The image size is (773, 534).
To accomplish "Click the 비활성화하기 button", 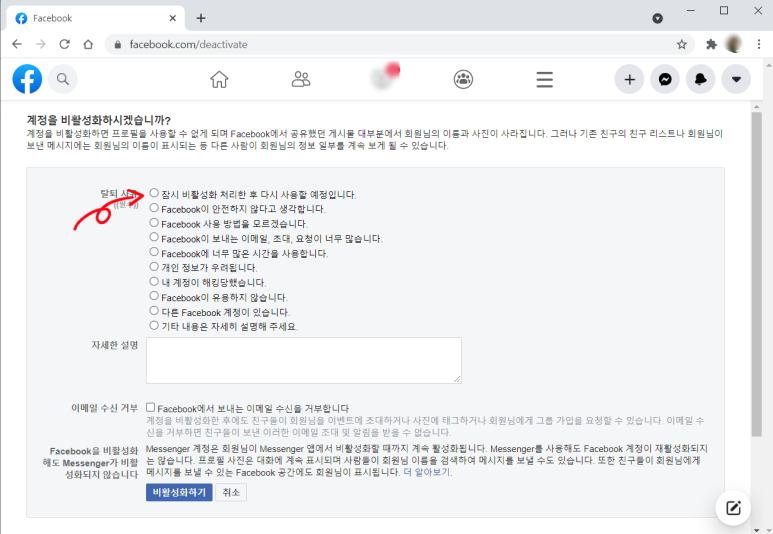I will pyautogui.click(x=179, y=492).
